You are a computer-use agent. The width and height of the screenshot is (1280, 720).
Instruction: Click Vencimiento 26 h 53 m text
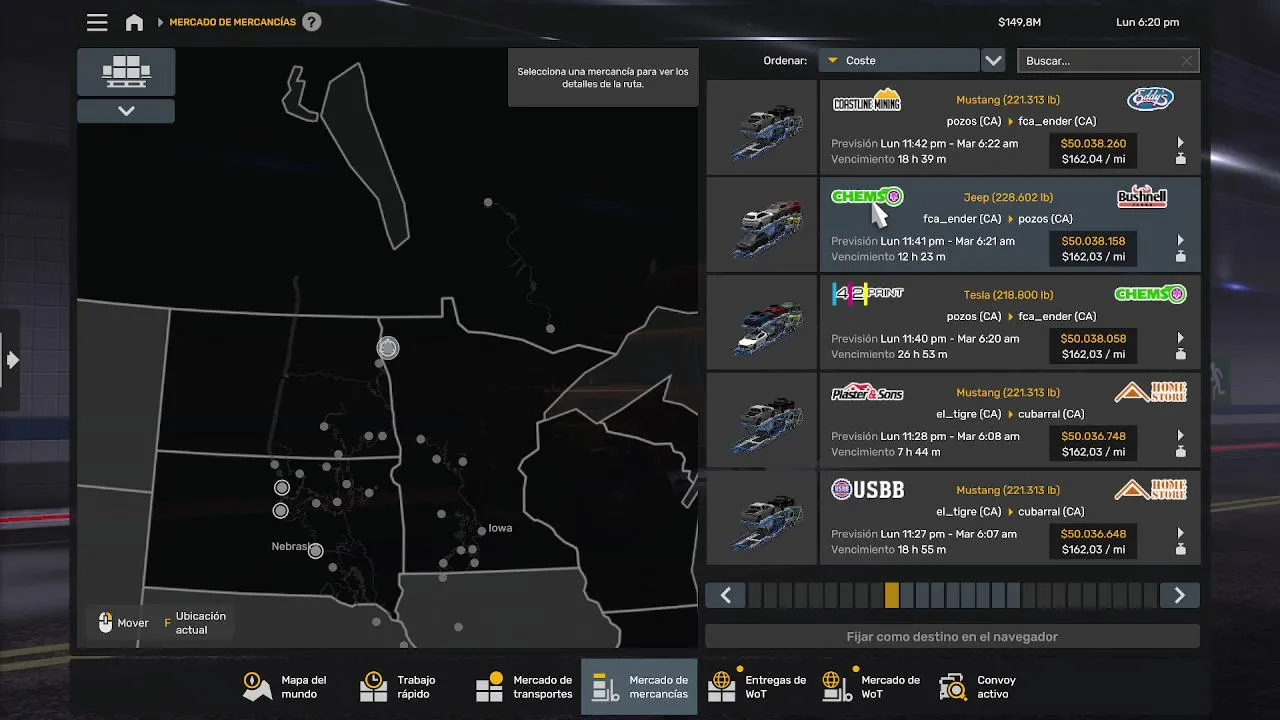pos(889,354)
